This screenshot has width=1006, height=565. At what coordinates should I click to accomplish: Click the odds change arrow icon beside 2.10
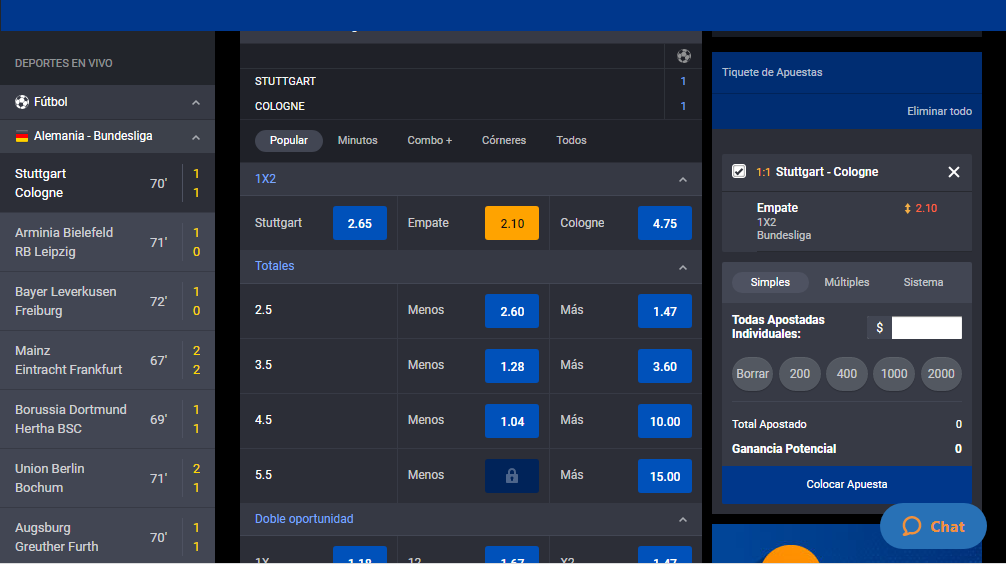click(x=907, y=208)
